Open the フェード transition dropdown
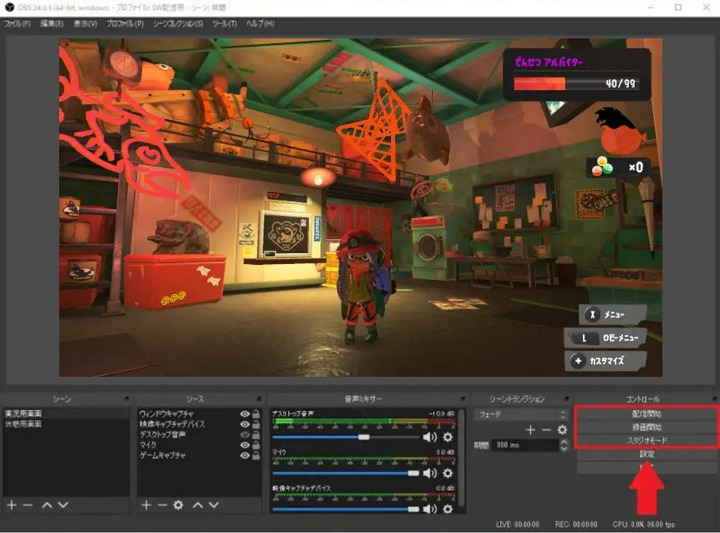Image resolution: width=720 pixels, height=533 pixels. (x=522, y=415)
